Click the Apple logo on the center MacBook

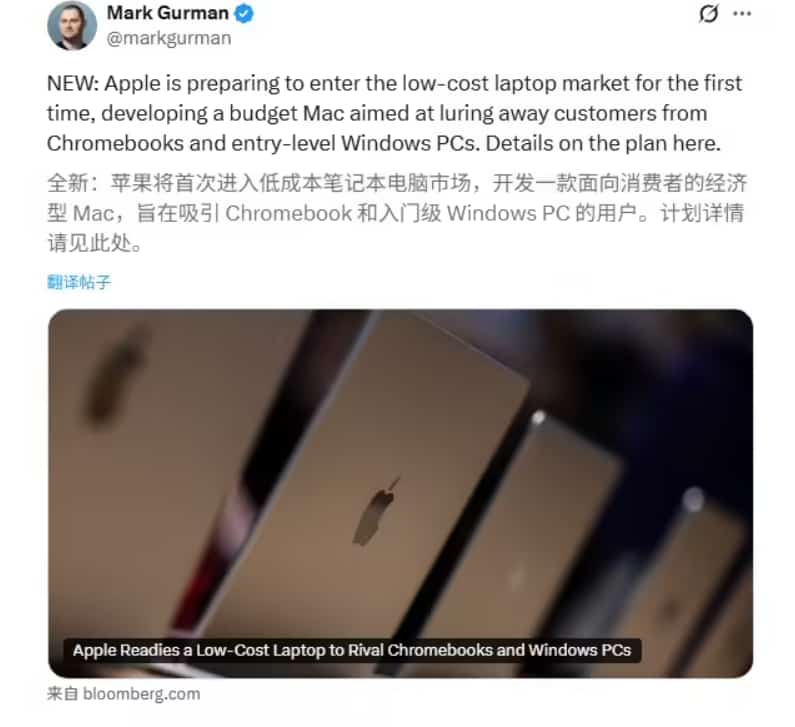(x=376, y=511)
